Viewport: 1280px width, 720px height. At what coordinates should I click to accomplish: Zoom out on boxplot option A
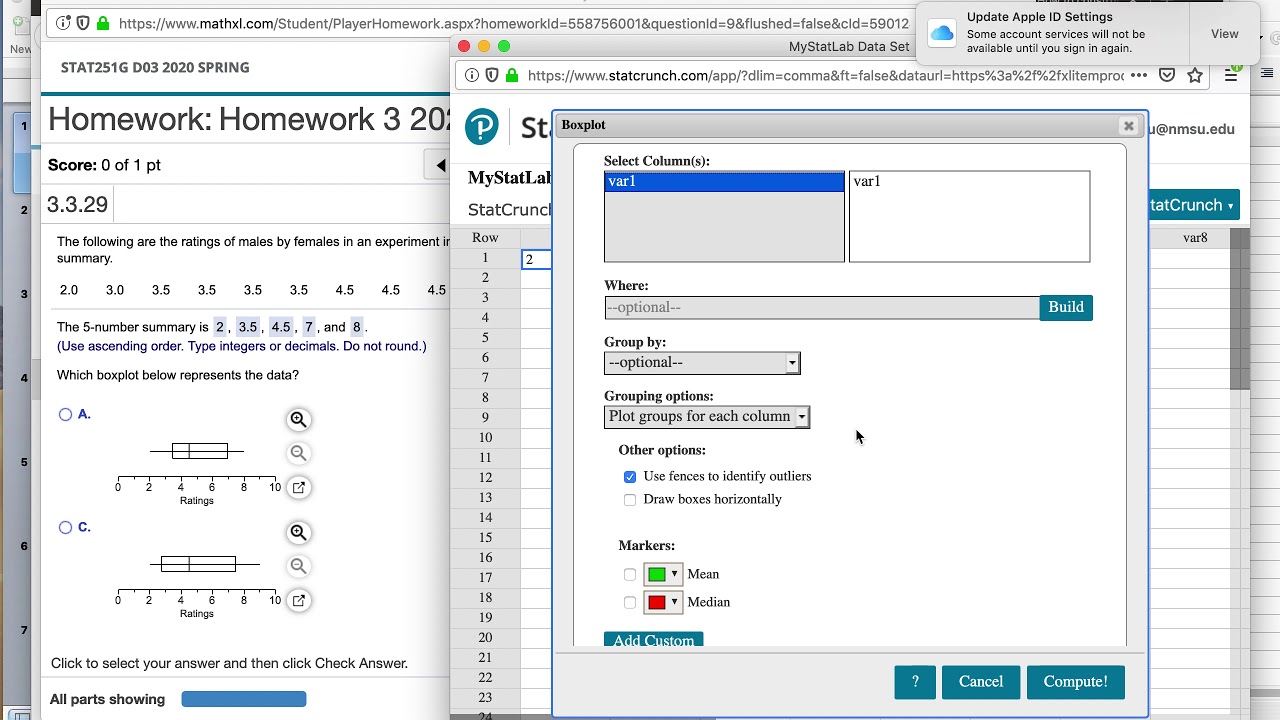pos(298,453)
